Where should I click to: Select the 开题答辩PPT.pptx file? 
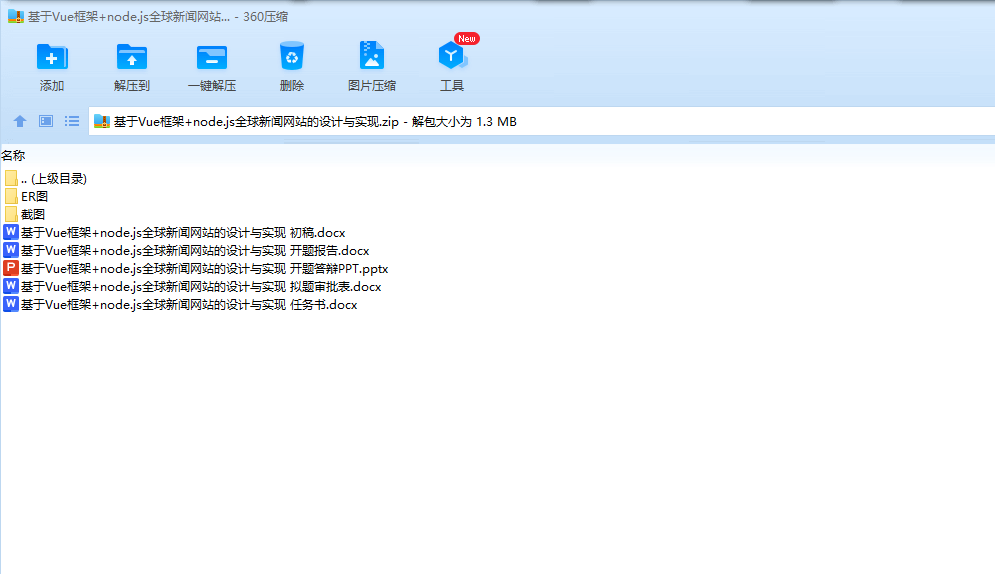tap(196, 268)
